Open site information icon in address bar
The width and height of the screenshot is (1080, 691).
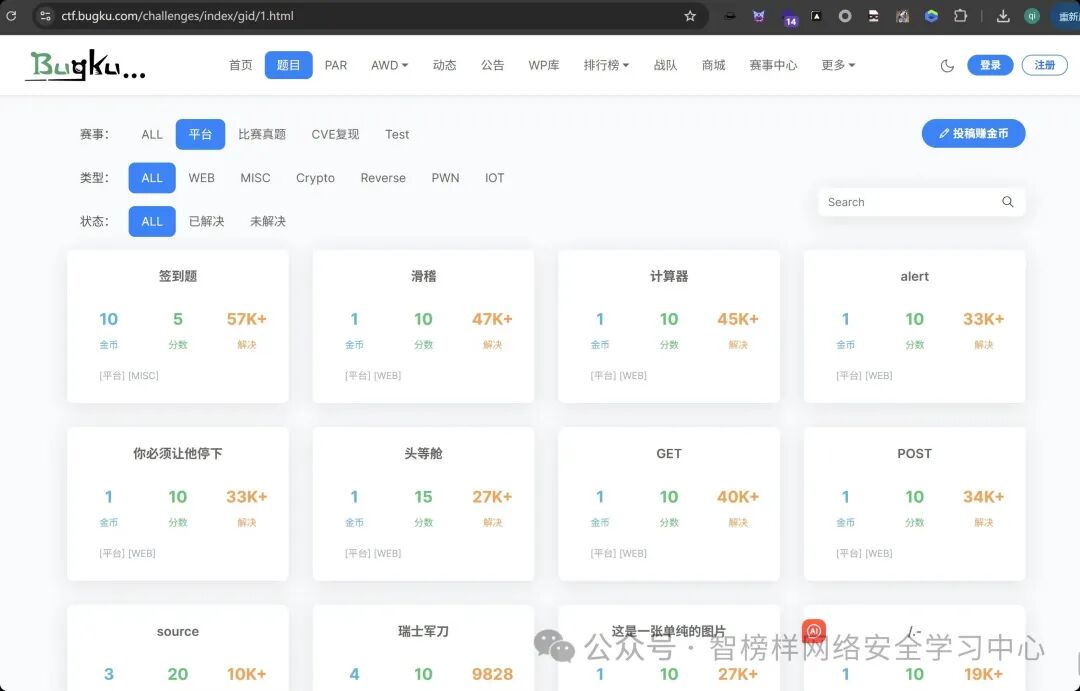click(45, 16)
